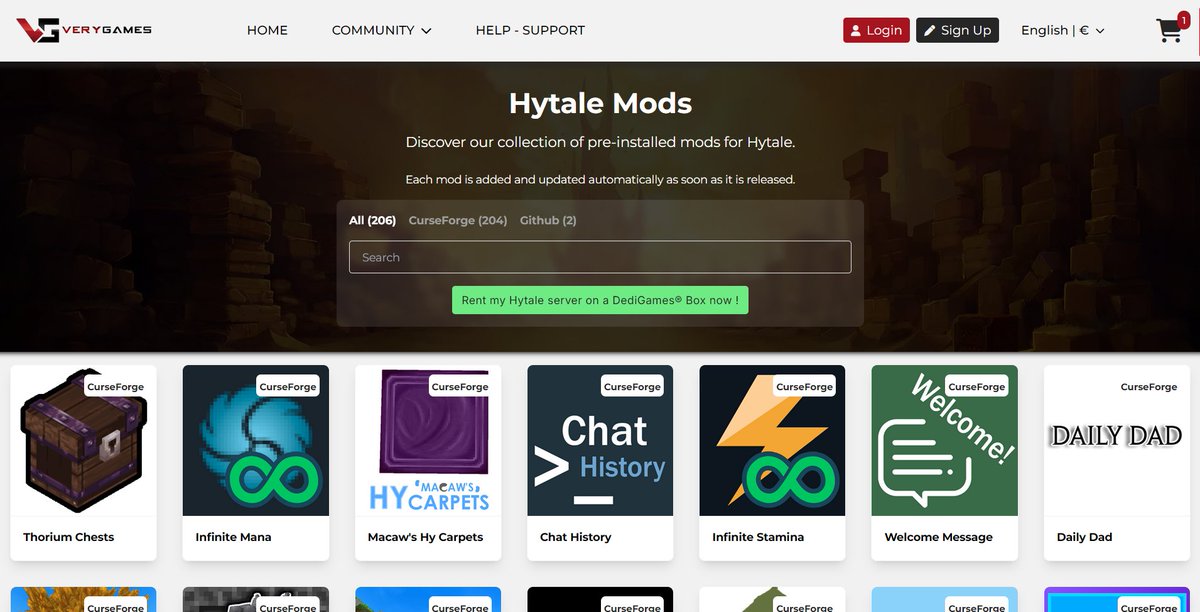Click inside the mod search field
1200x612 pixels.
click(600, 257)
